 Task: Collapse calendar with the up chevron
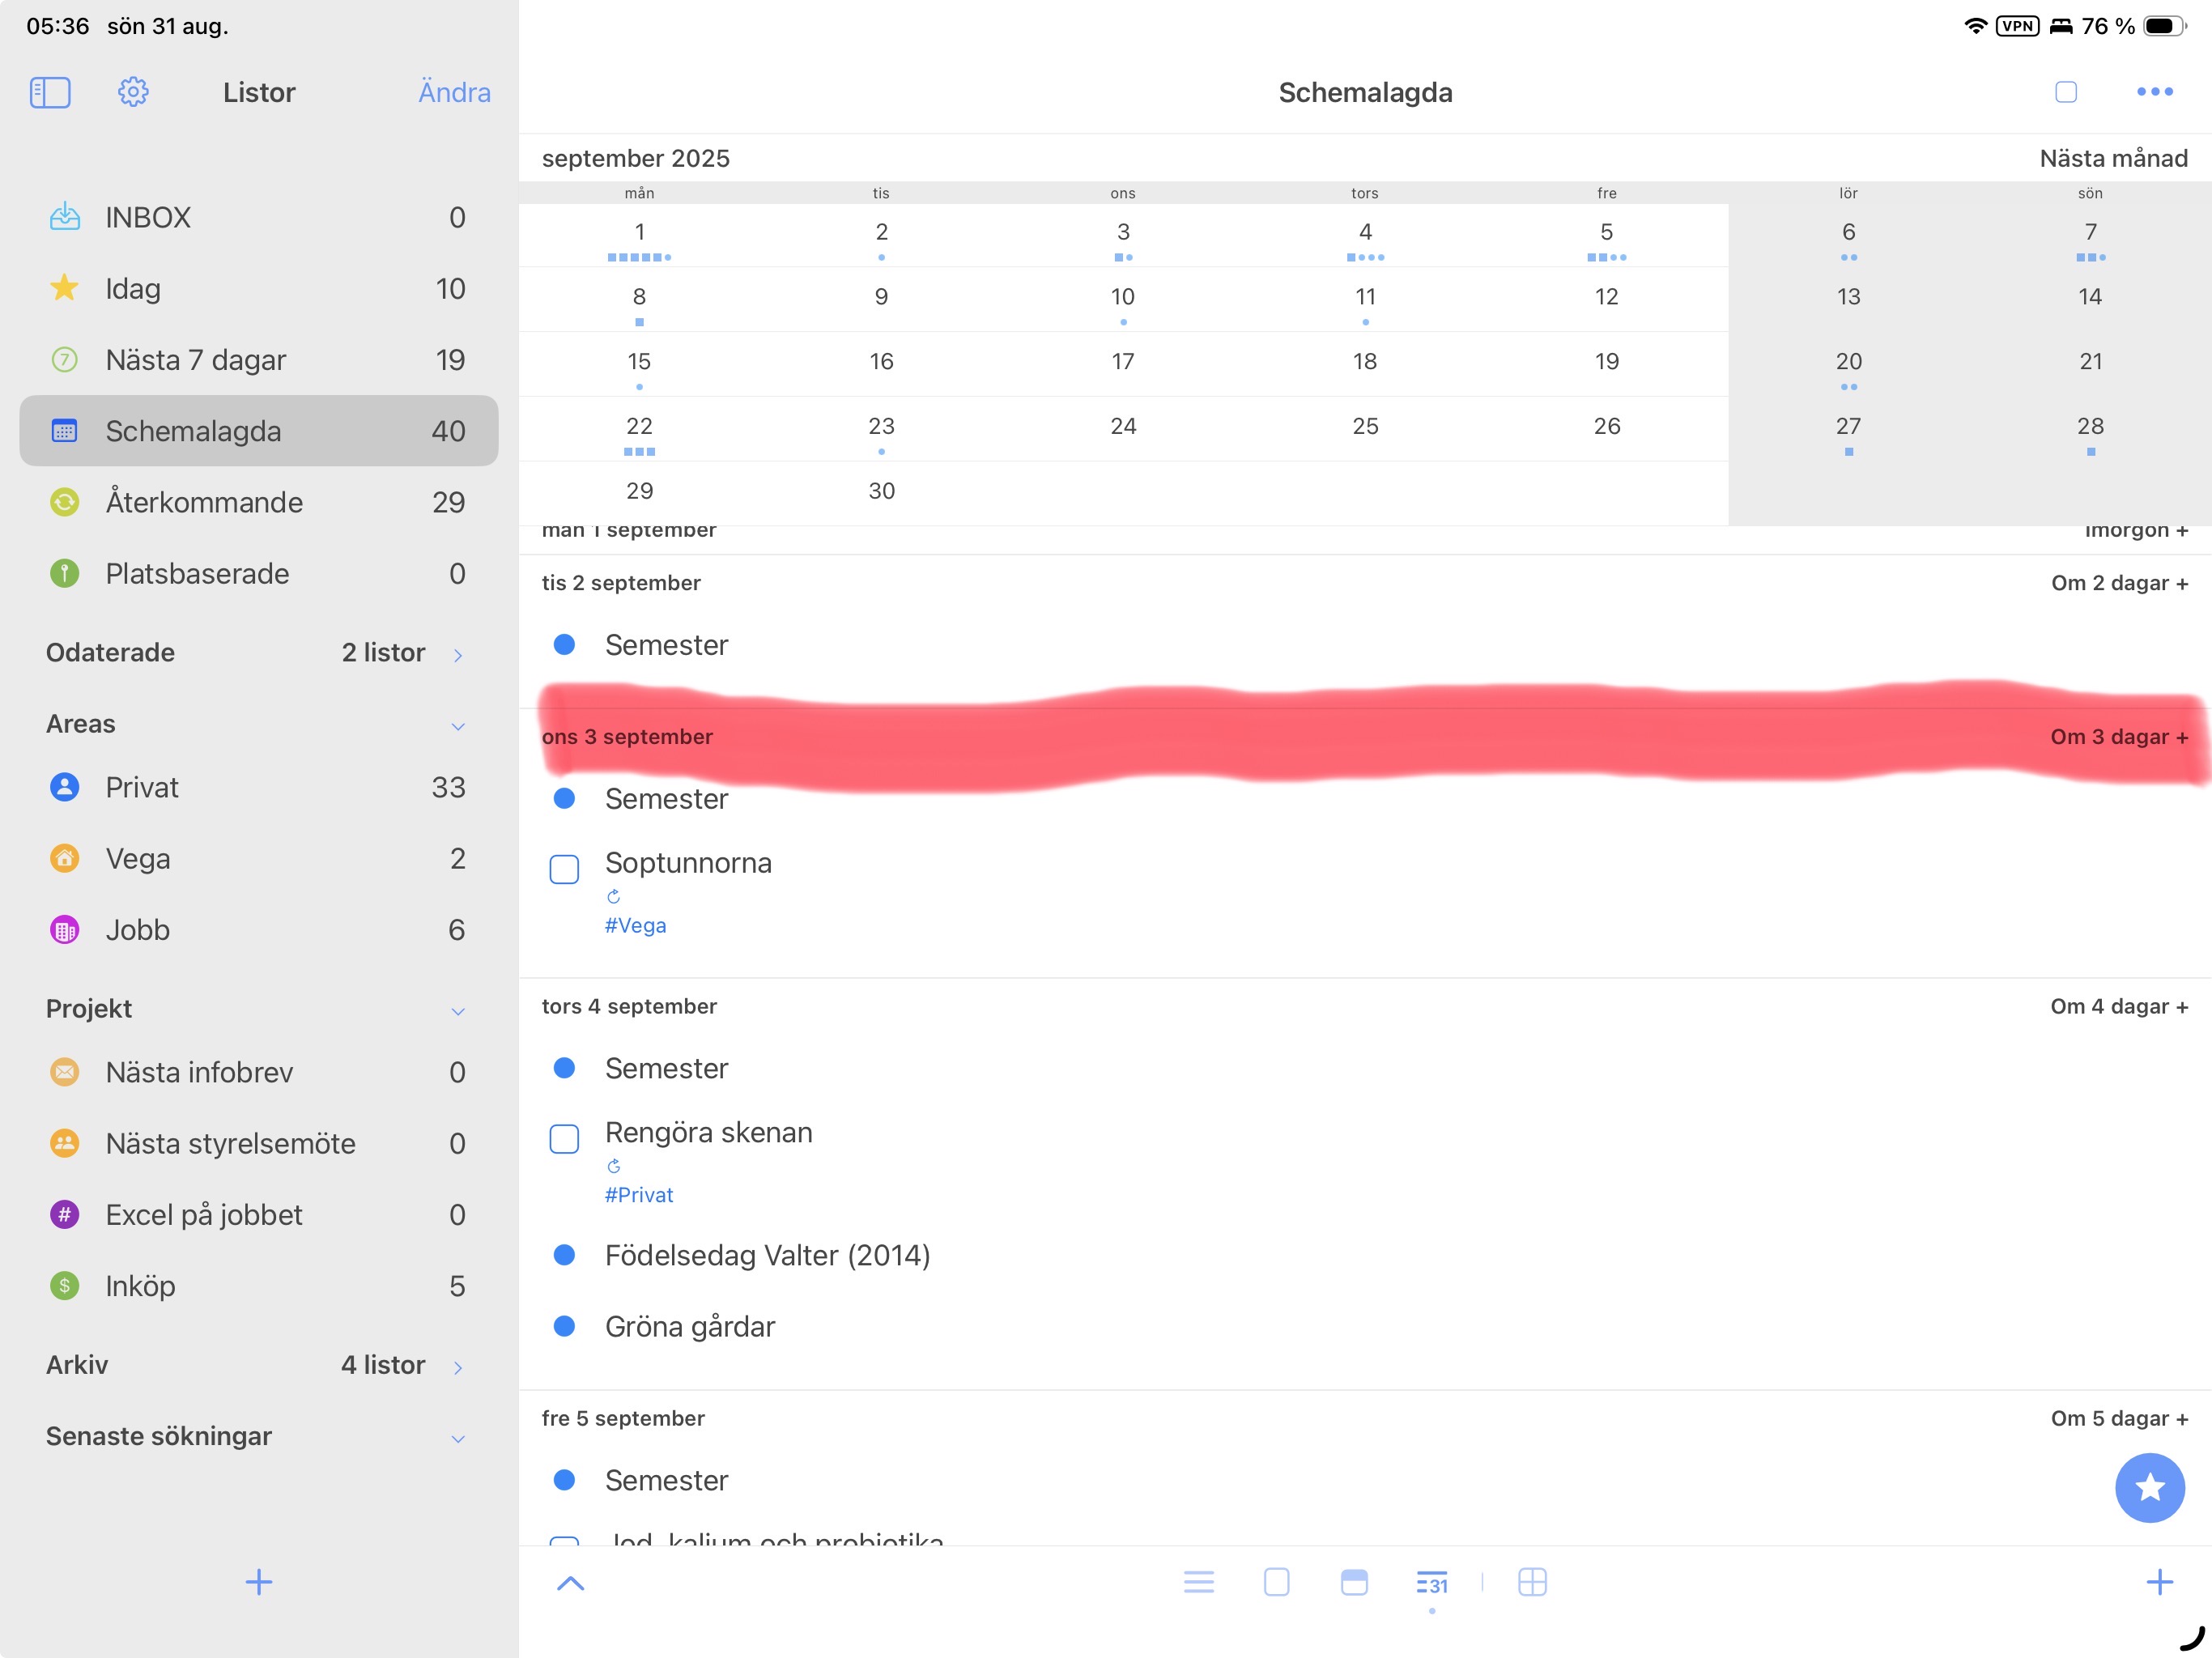570,1583
